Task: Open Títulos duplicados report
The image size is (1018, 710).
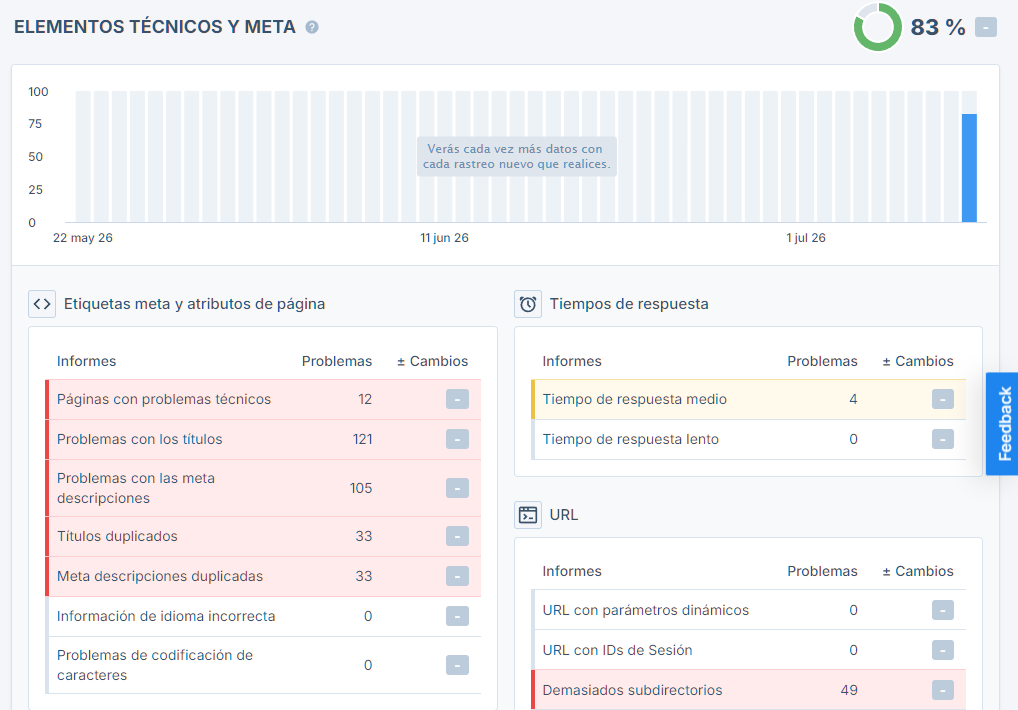Action: pos(263,536)
